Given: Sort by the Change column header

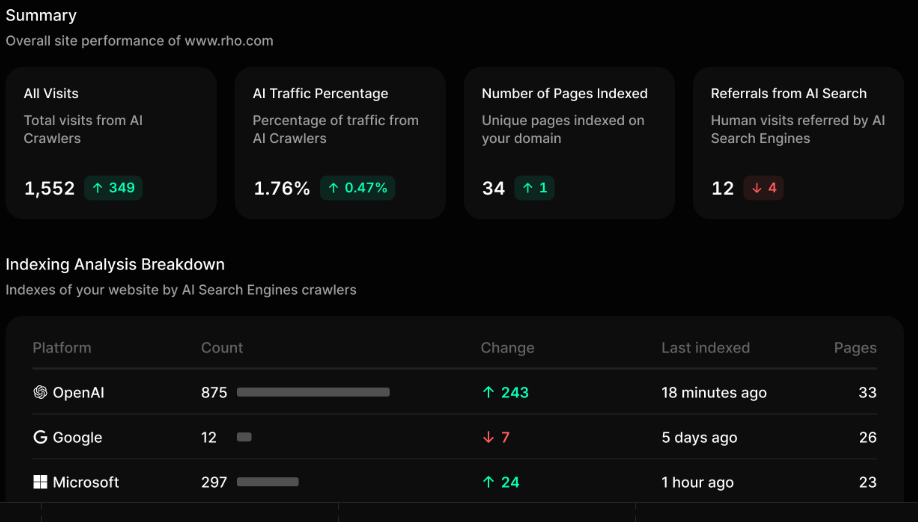Looking at the screenshot, I should click(x=508, y=348).
